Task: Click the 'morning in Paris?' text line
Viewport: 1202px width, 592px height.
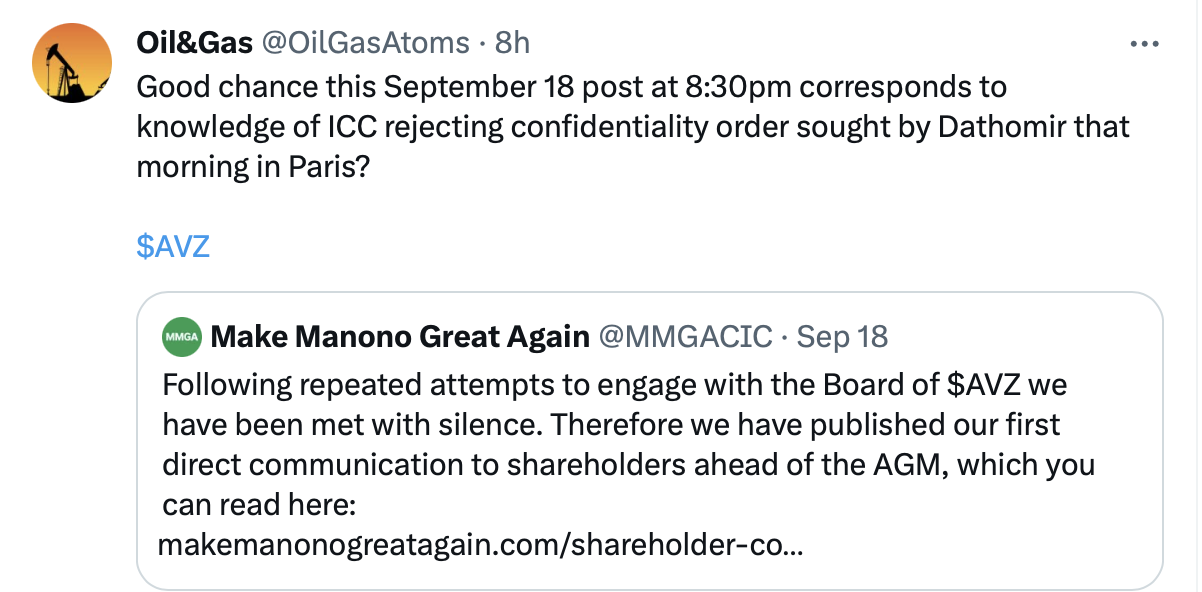Action: click(x=253, y=167)
